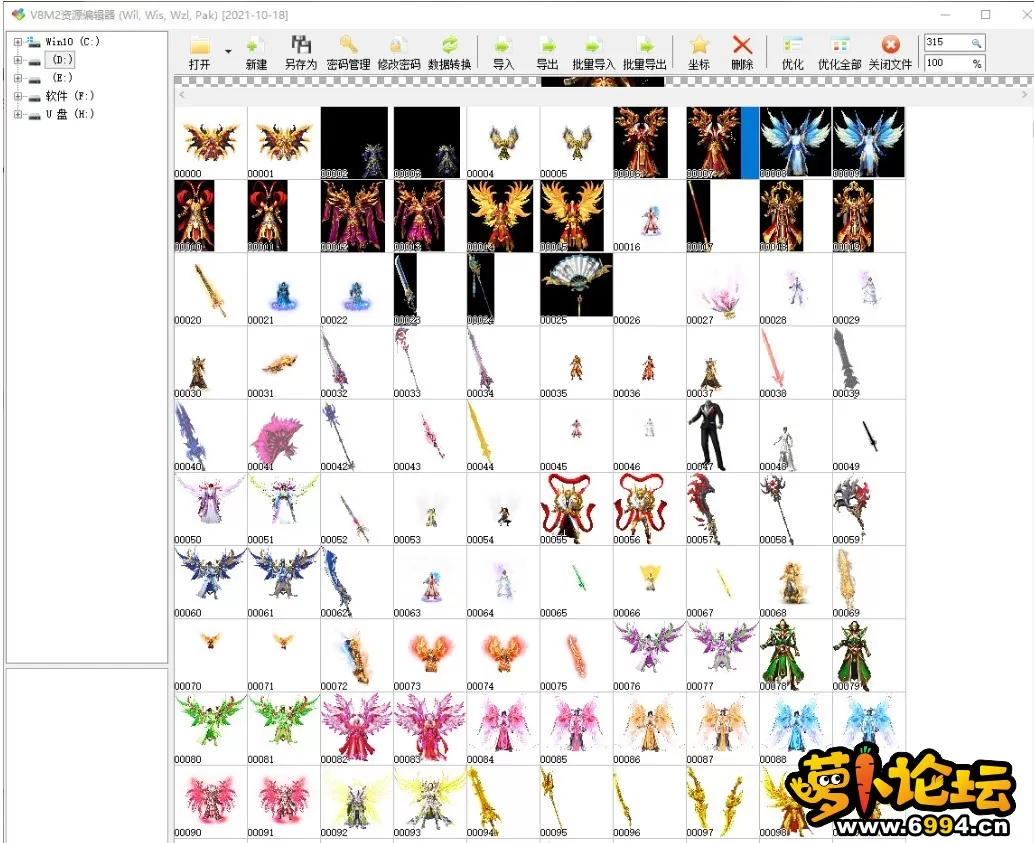The width and height of the screenshot is (1034, 843).
Task: Select blue winged thumbnail 00008
Action: [x=795, y=142]
